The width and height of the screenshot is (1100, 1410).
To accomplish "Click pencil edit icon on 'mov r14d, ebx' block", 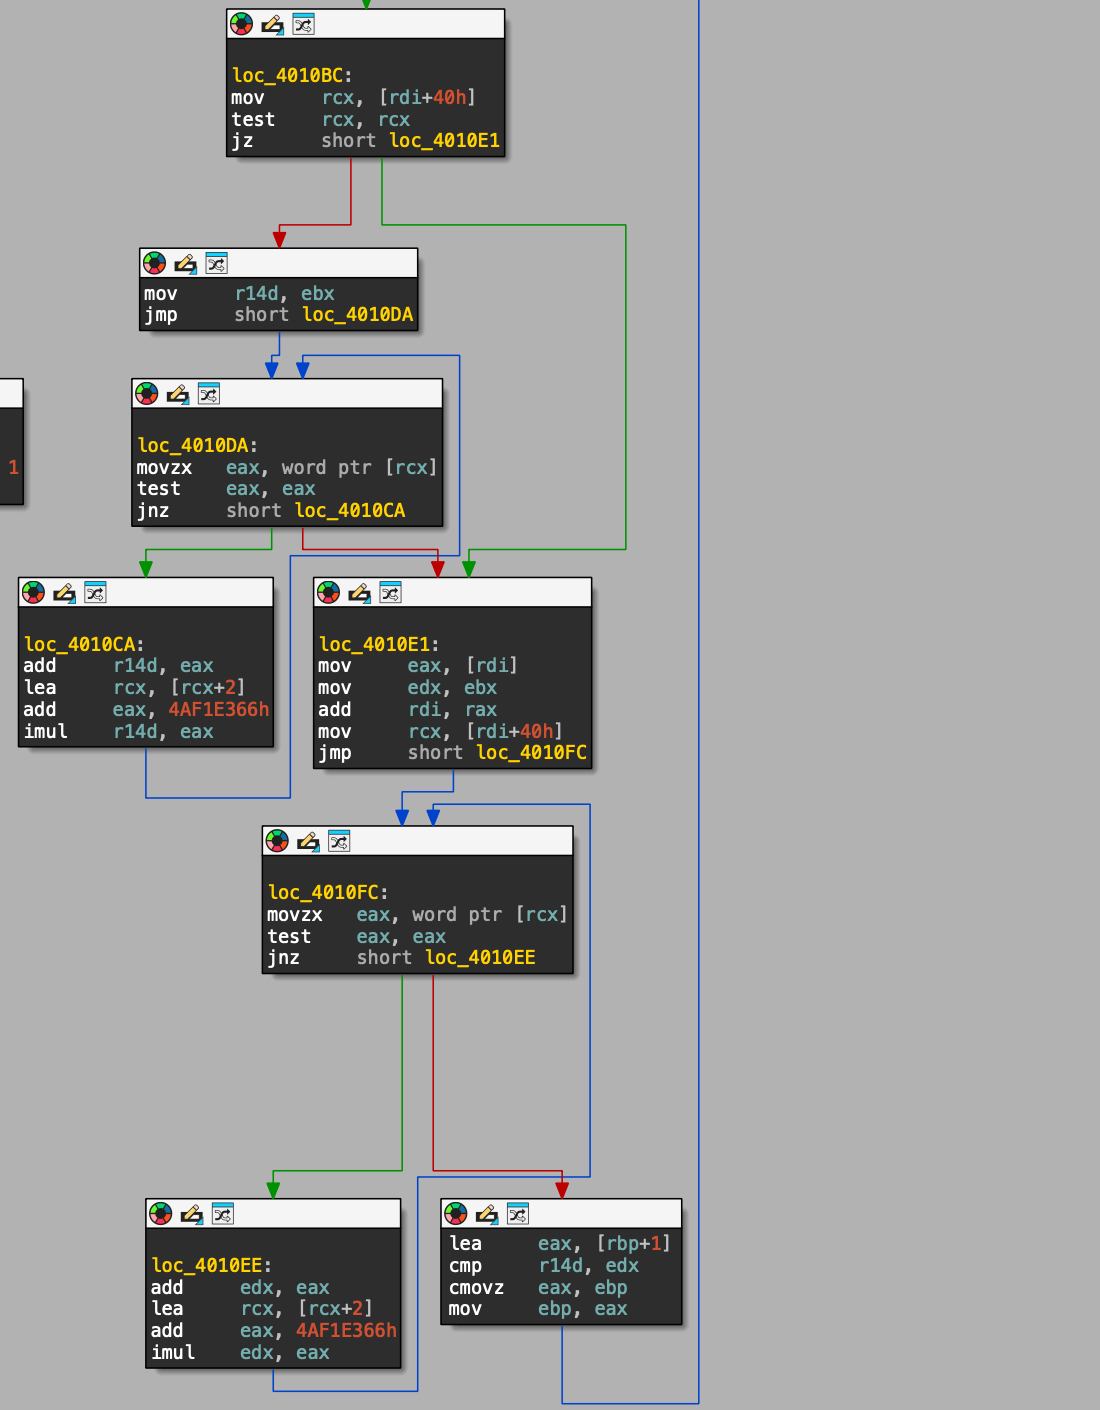I will [x=185, y=263].
